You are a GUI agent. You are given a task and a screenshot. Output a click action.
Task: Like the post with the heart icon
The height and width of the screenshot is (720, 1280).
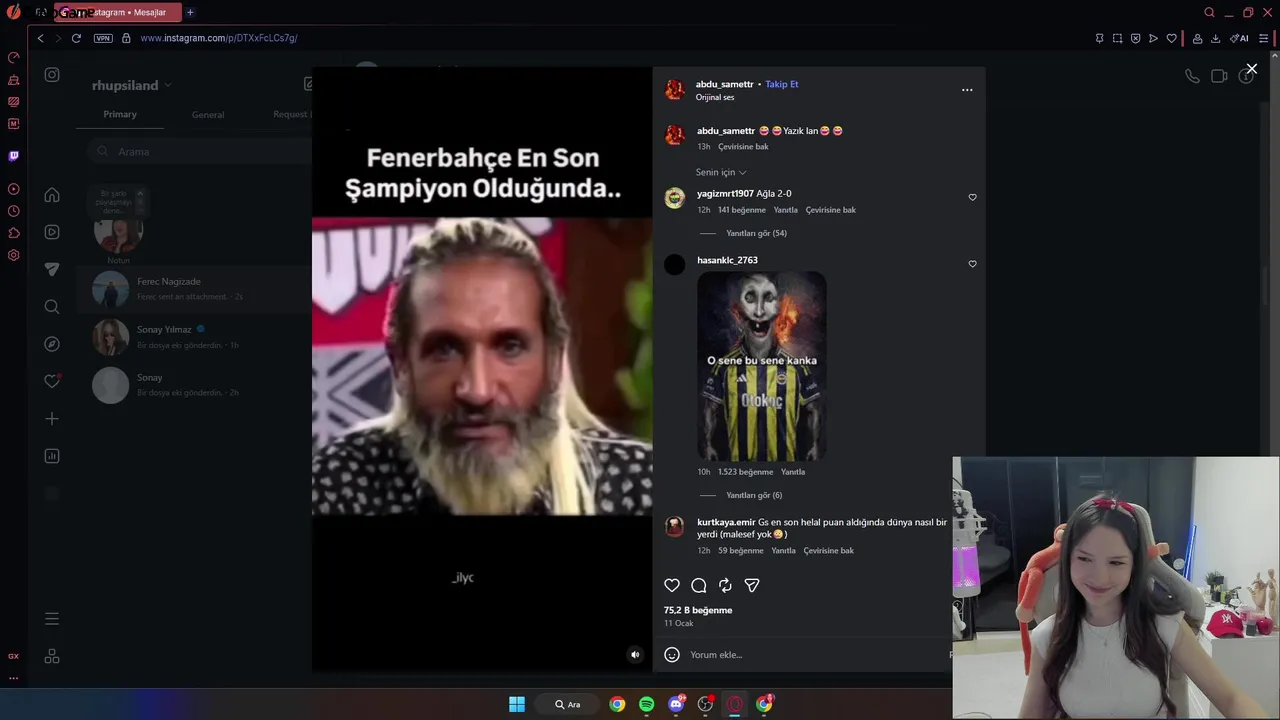[672, 586]
